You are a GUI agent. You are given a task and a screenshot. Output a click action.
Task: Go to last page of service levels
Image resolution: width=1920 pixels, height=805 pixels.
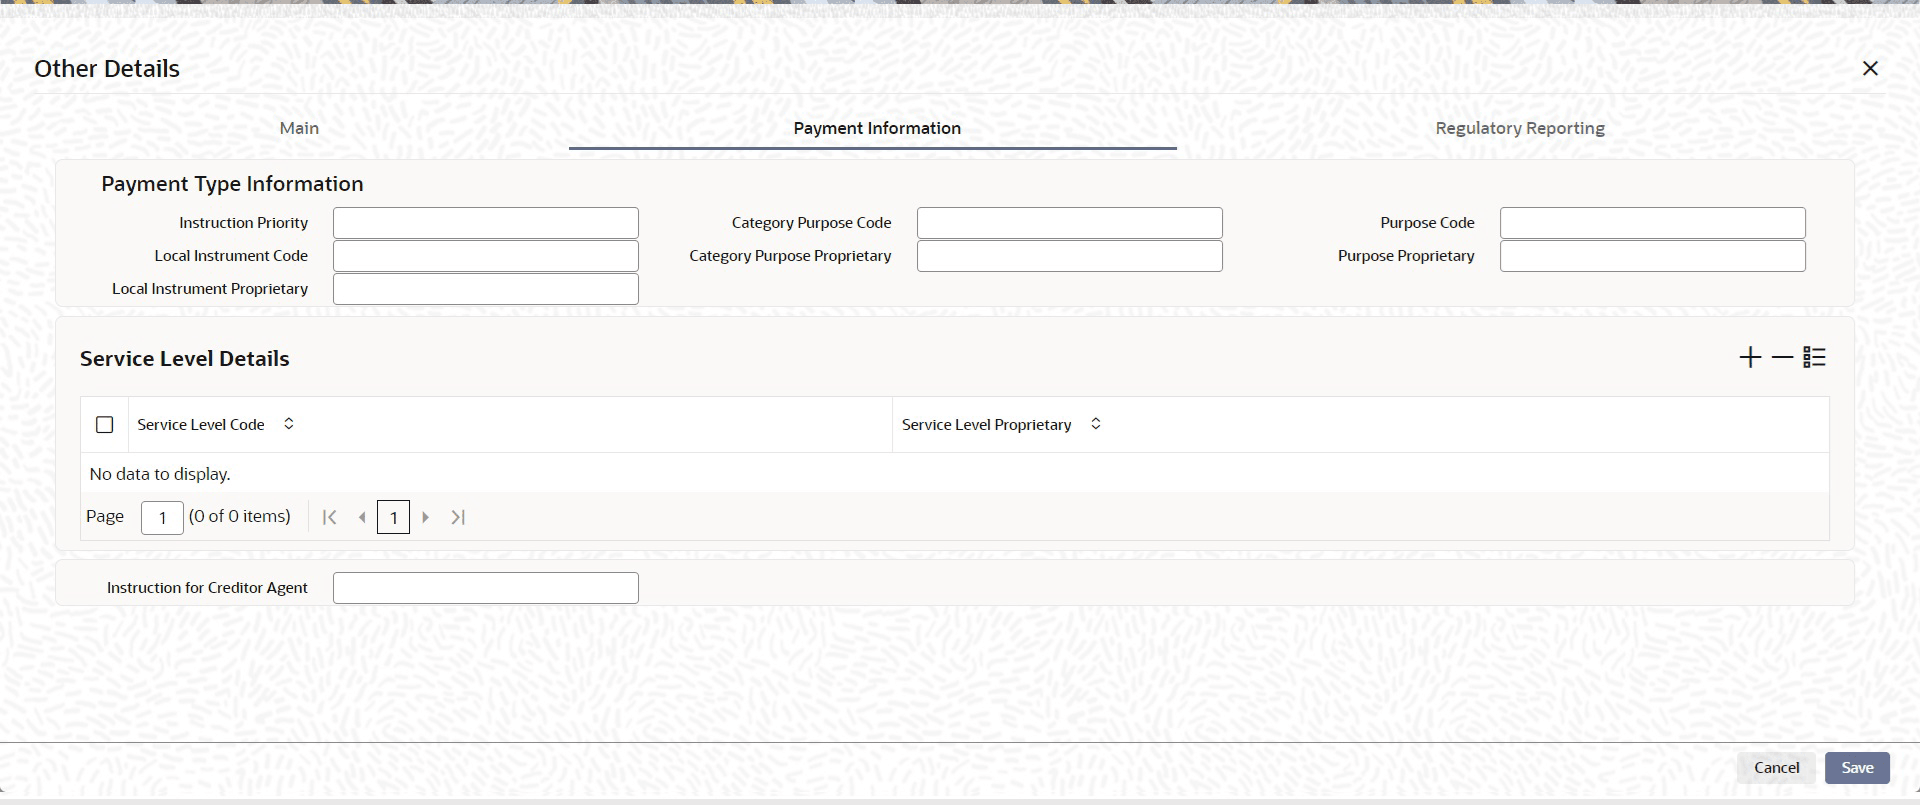pyautogui.click(x=458, y=517)
